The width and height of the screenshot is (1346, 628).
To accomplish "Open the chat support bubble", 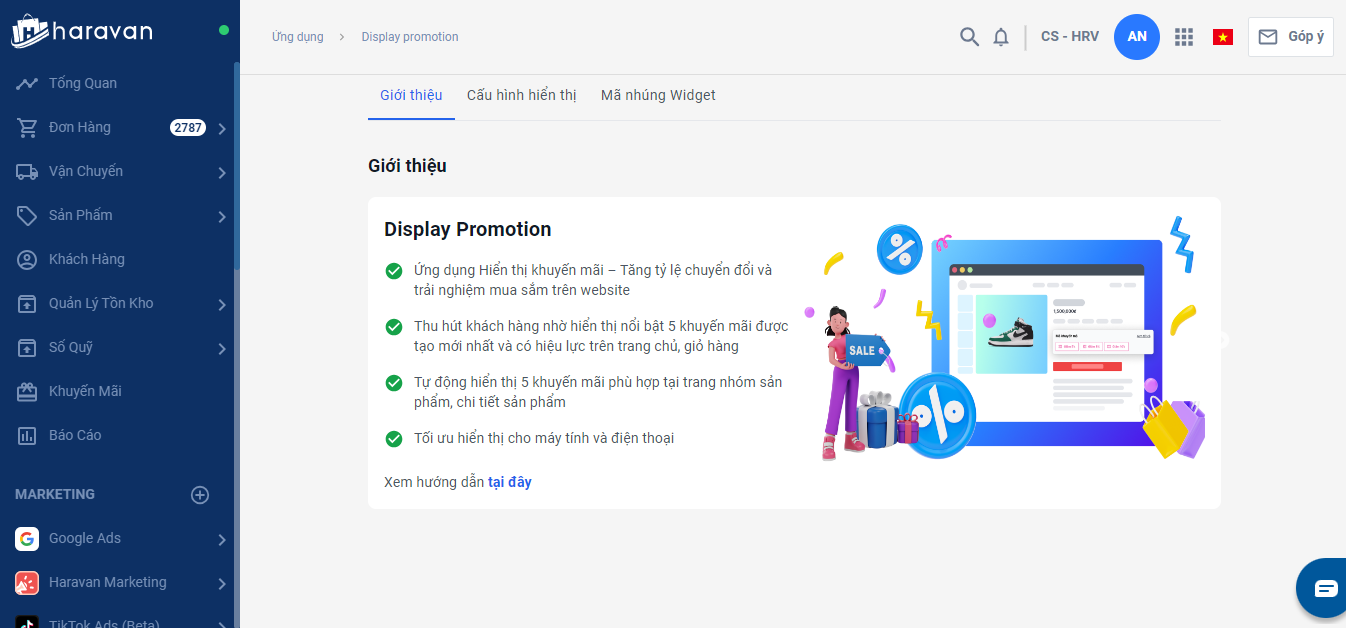I will [x=1324, y=588].
